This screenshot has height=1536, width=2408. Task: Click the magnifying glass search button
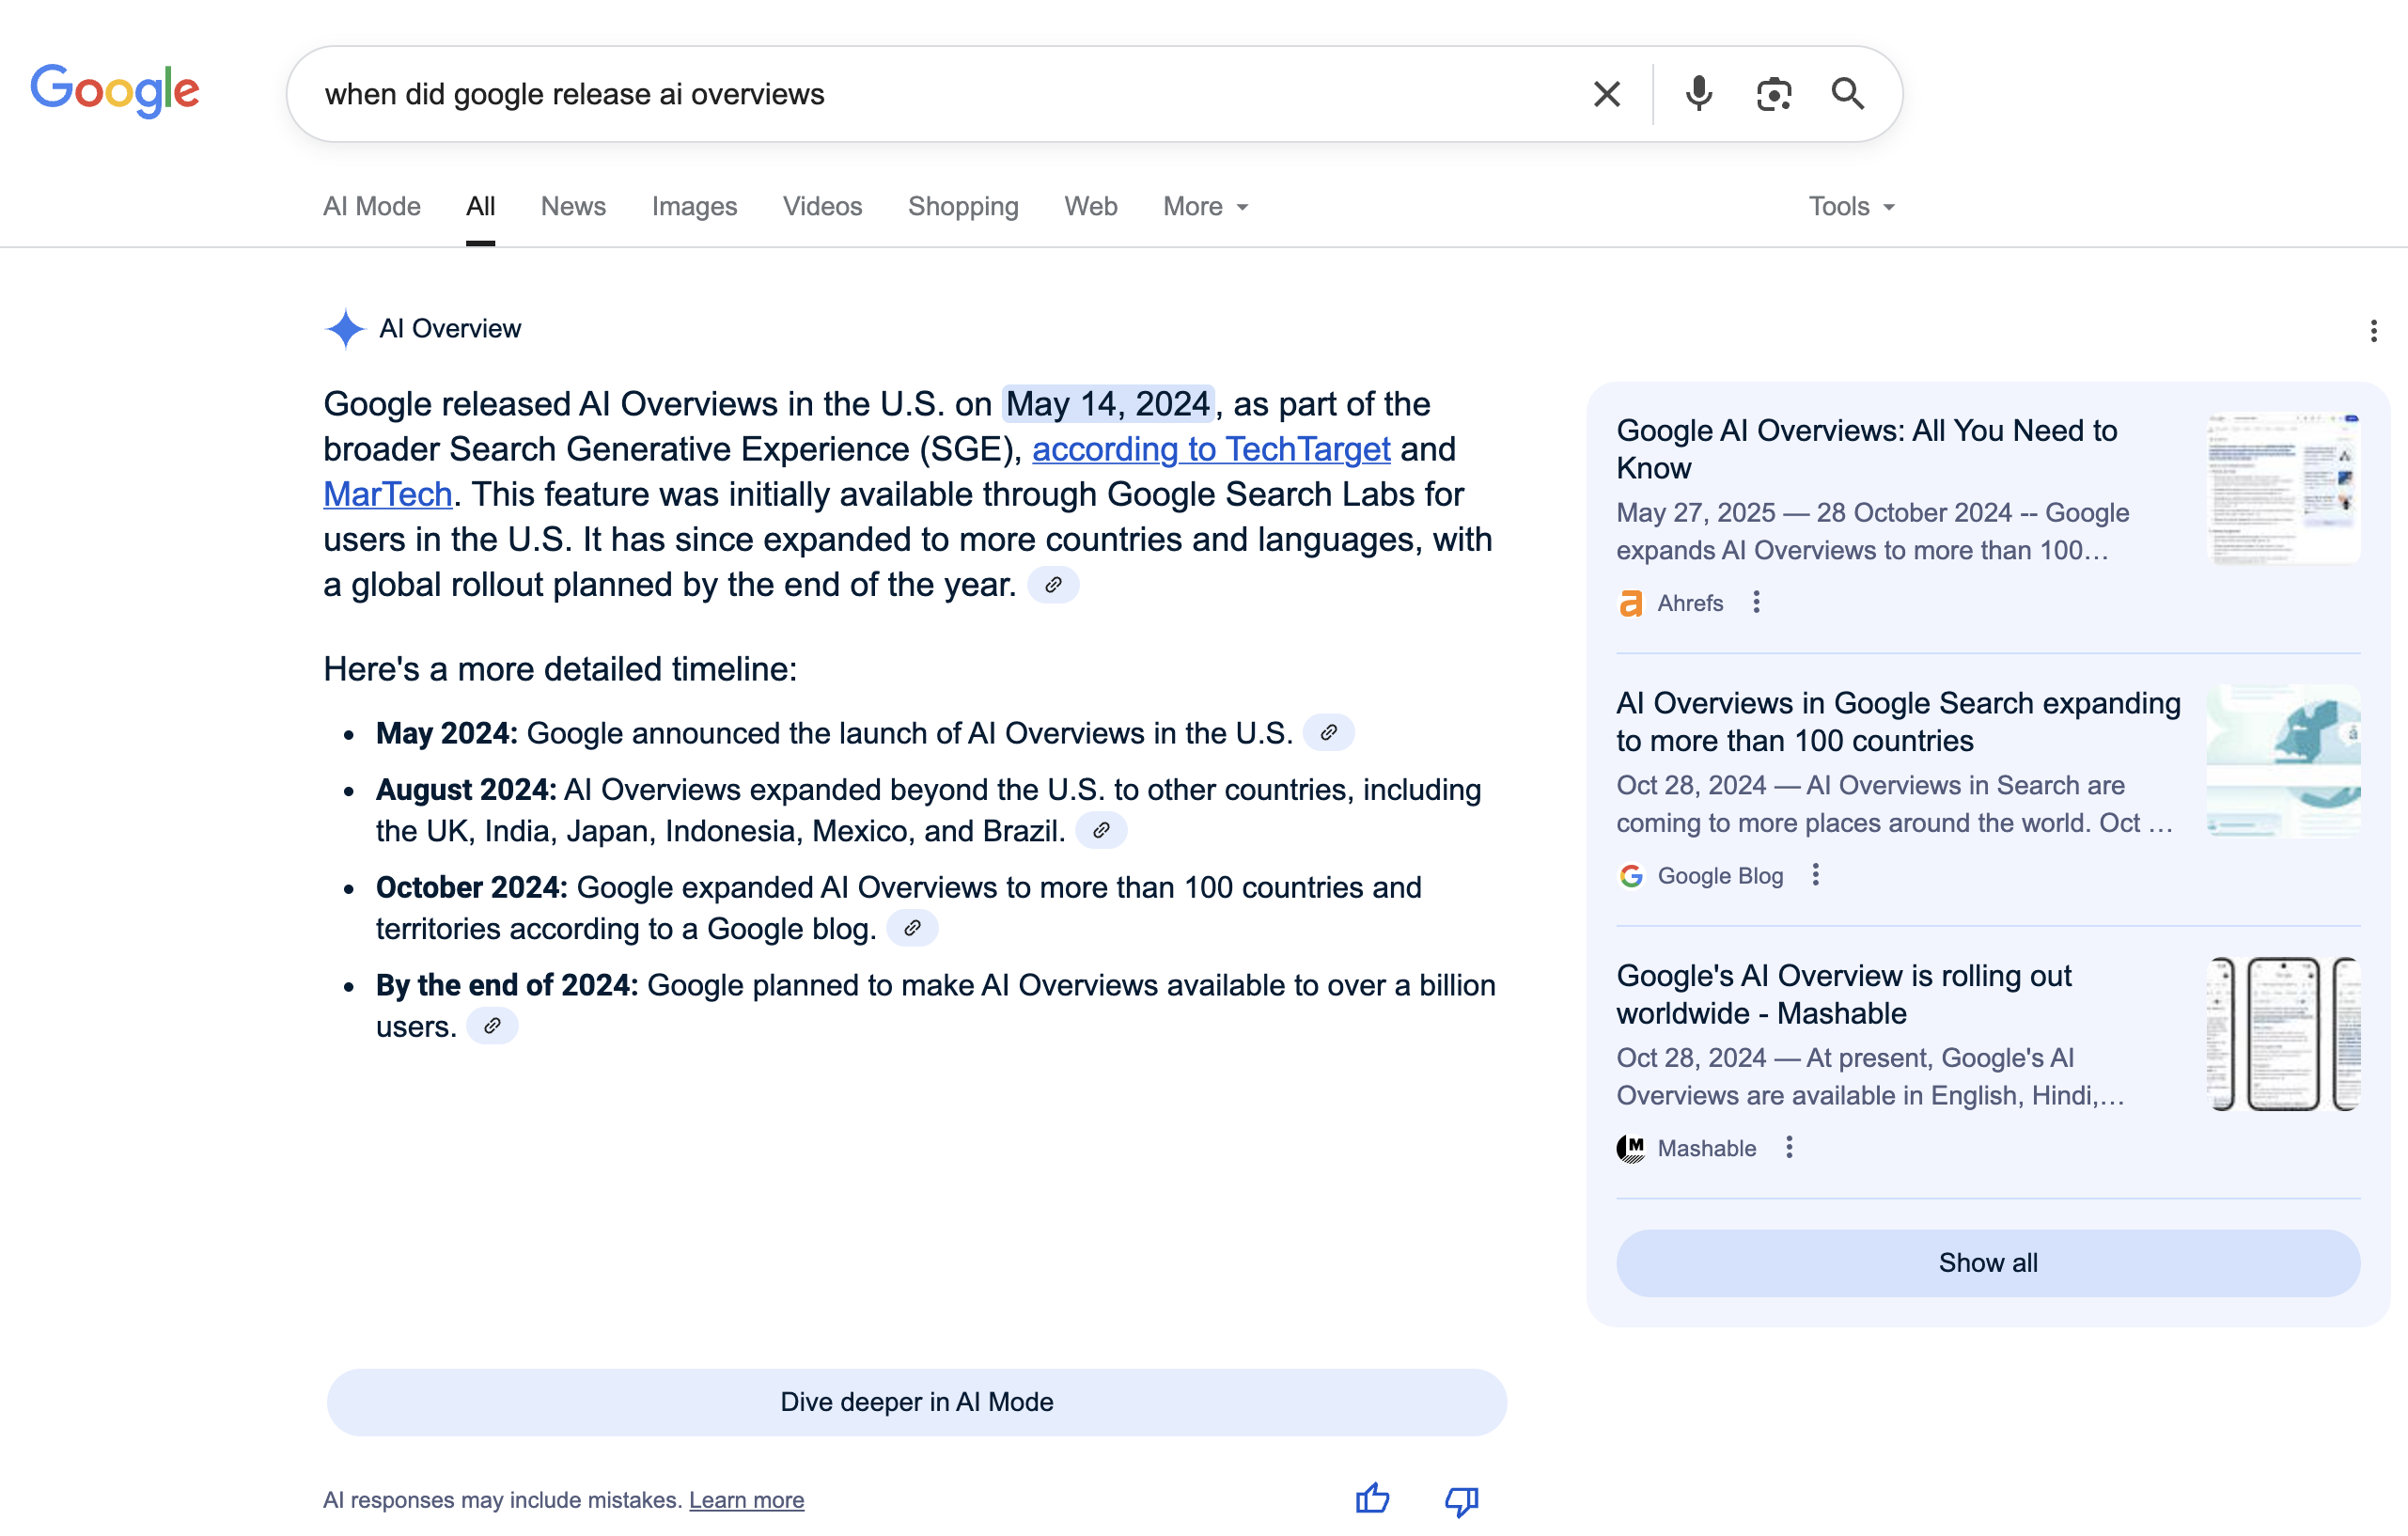(x=1847, y=94)
